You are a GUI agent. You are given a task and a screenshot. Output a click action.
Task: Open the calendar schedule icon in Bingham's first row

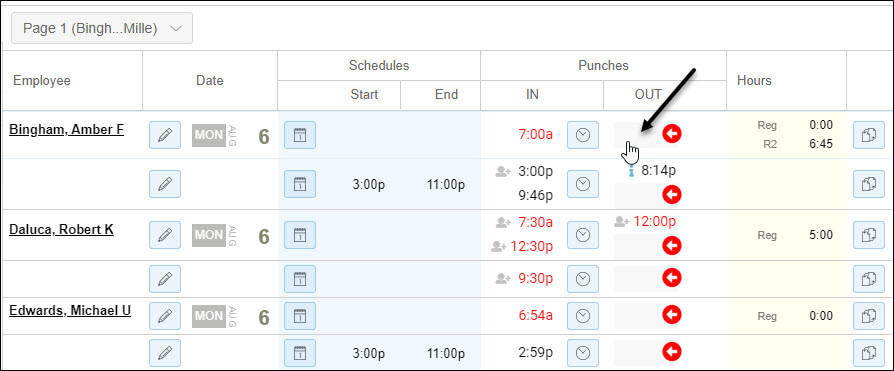point(300,135)
